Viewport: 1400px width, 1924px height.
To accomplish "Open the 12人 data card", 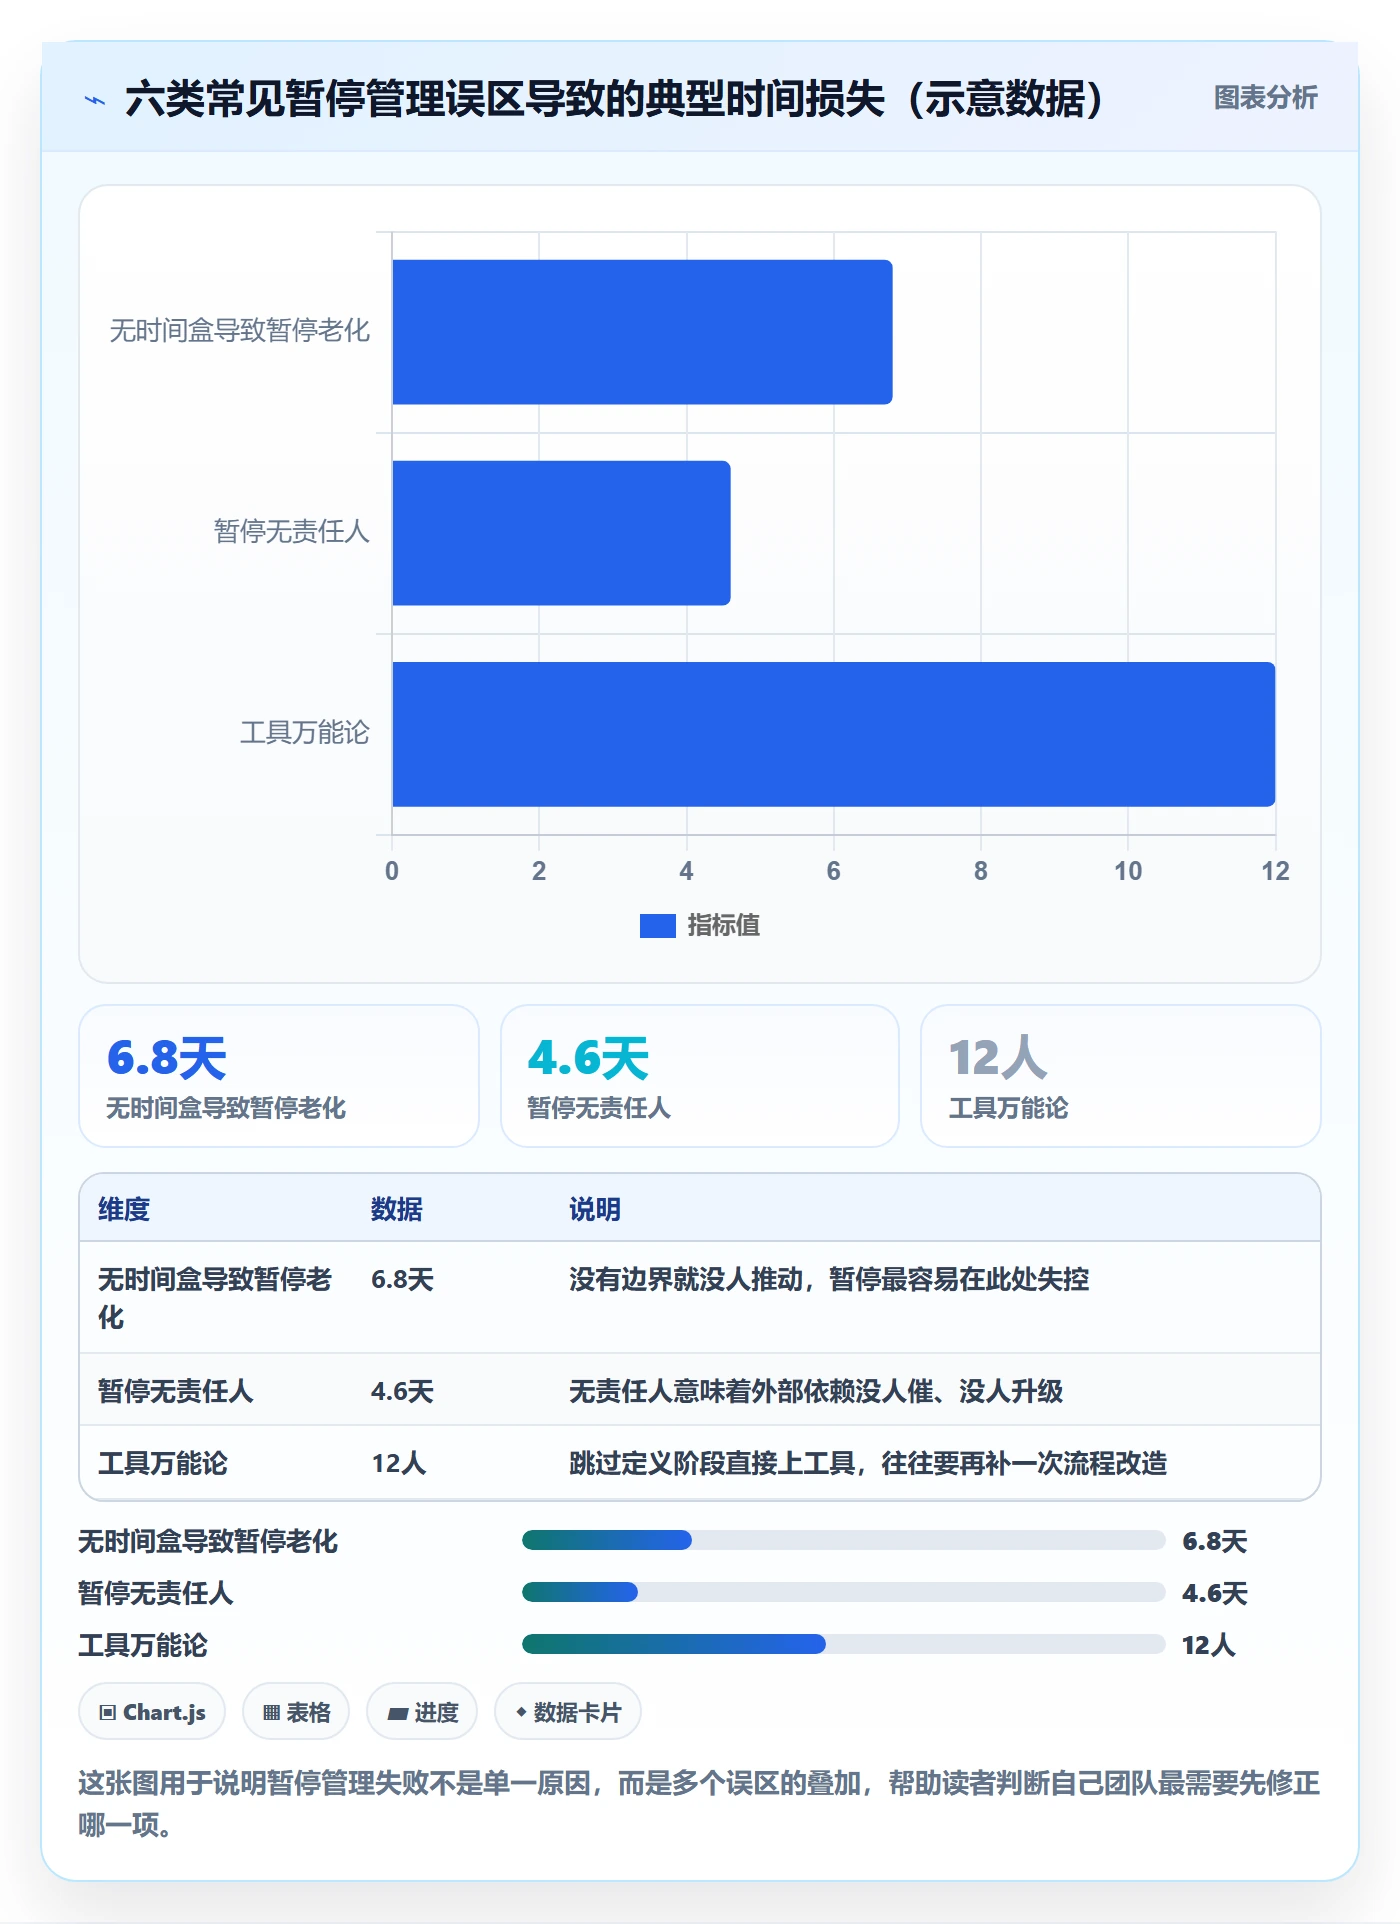I will pos(1121,1076).
